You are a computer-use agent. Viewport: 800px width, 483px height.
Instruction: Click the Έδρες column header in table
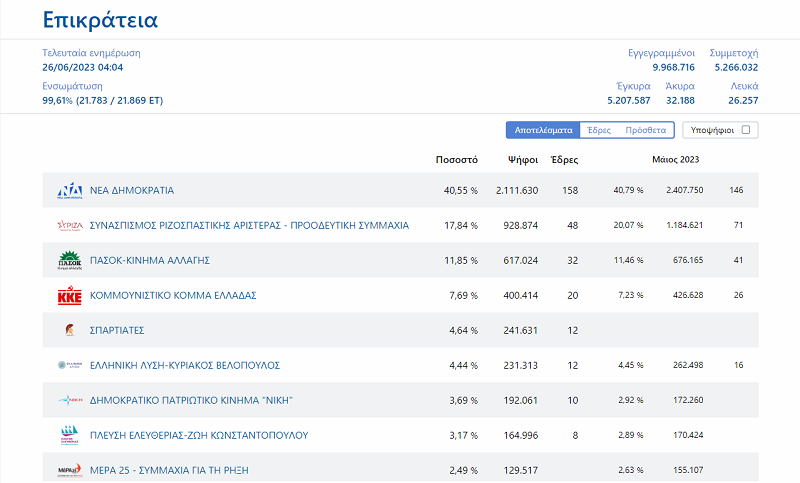pyautogui.click(x=564, y=160)
